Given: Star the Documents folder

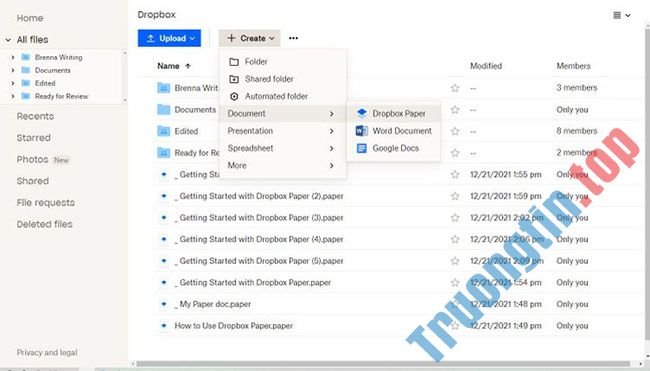Looking at the screenshot, I should pos(455,109).
